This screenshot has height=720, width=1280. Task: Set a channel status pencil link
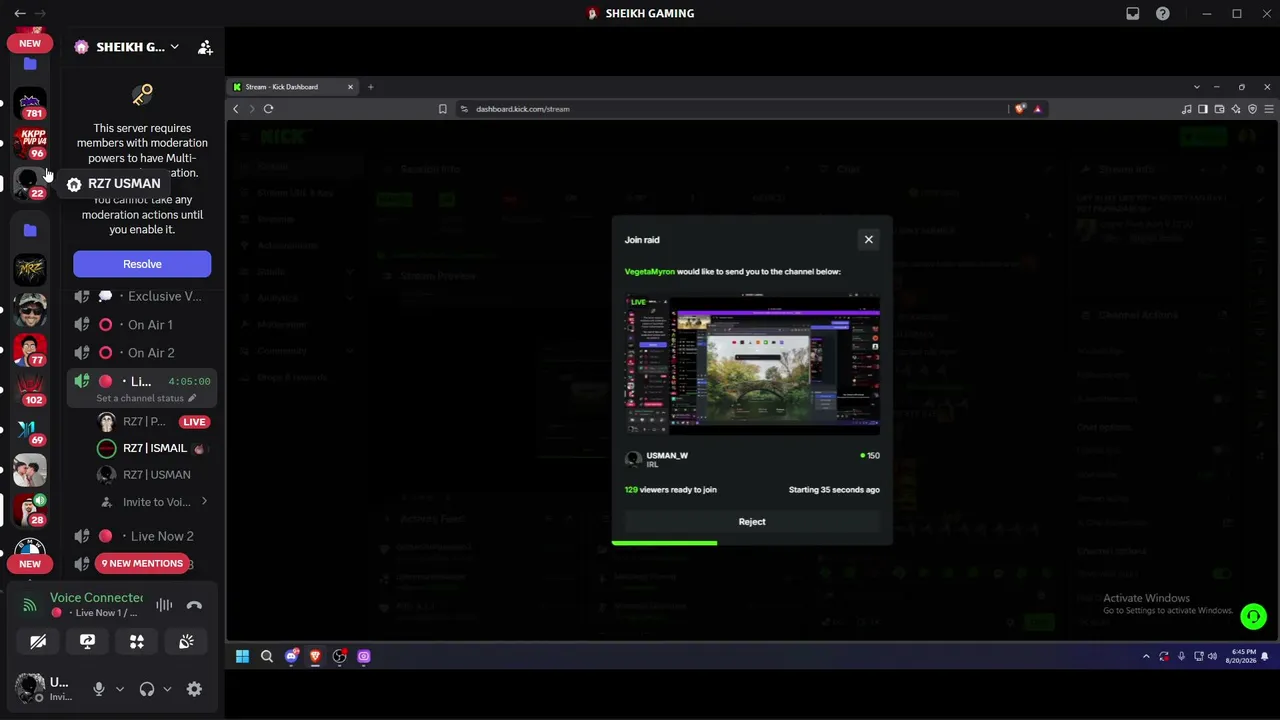click(x=146, y=398)
